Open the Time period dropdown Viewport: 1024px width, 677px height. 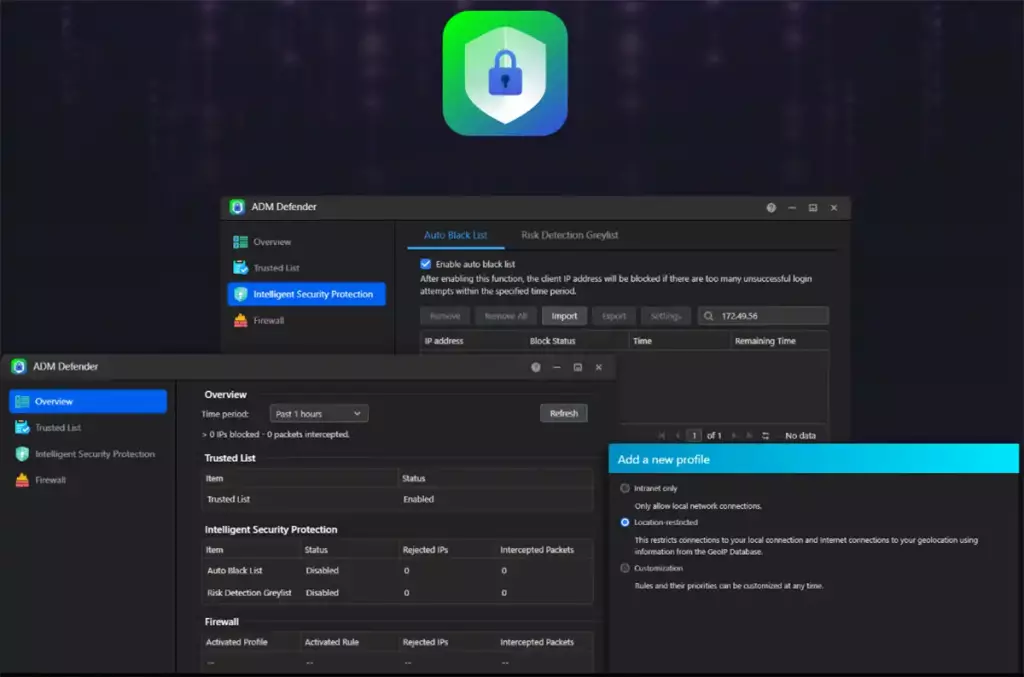click(x=319, y=414)
